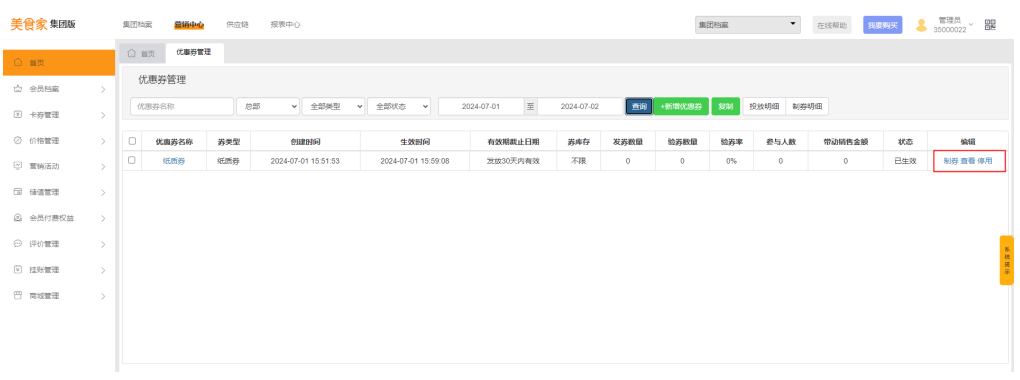Focus the 优惠券名称 search field
This screenshot has width=1020, height=380.
182,107
